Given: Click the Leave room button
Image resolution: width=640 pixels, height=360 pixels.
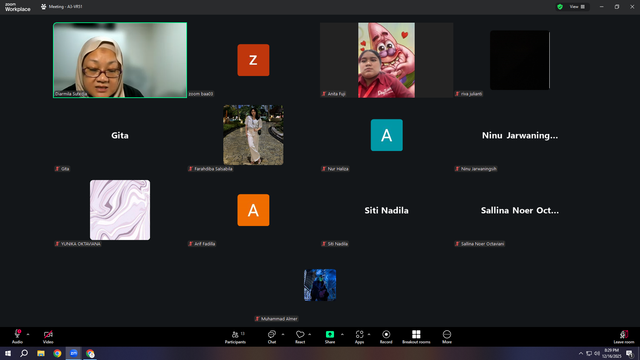Looking at the screenshot, I should [x=624, y=337].
